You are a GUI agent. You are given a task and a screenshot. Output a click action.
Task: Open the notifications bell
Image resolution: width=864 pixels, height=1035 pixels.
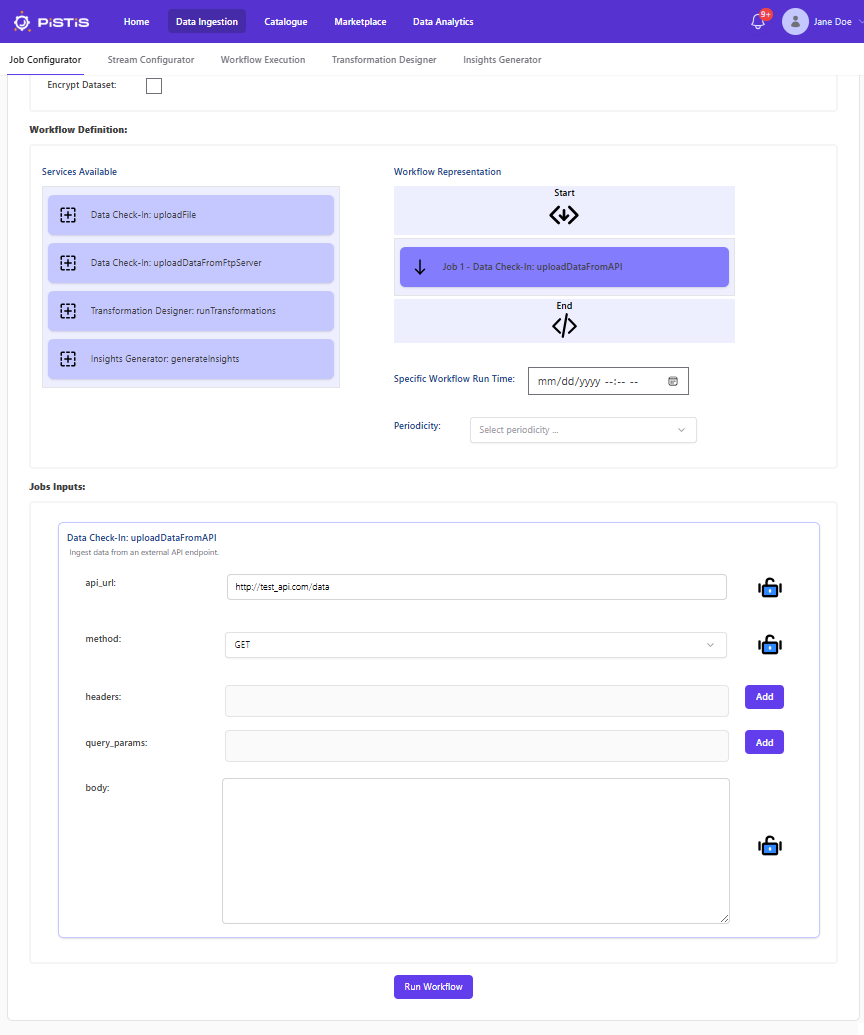[x=758, y=22]
